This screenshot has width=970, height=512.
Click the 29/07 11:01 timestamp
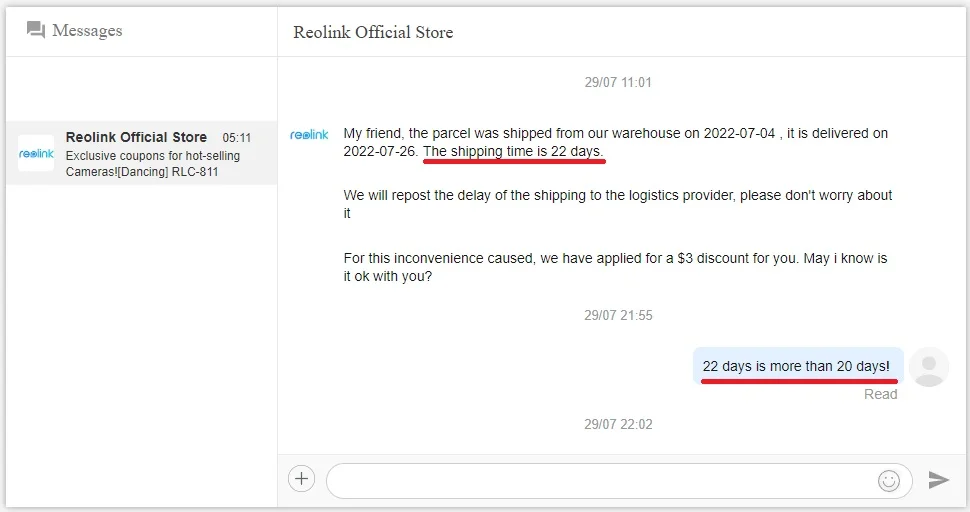618,82
